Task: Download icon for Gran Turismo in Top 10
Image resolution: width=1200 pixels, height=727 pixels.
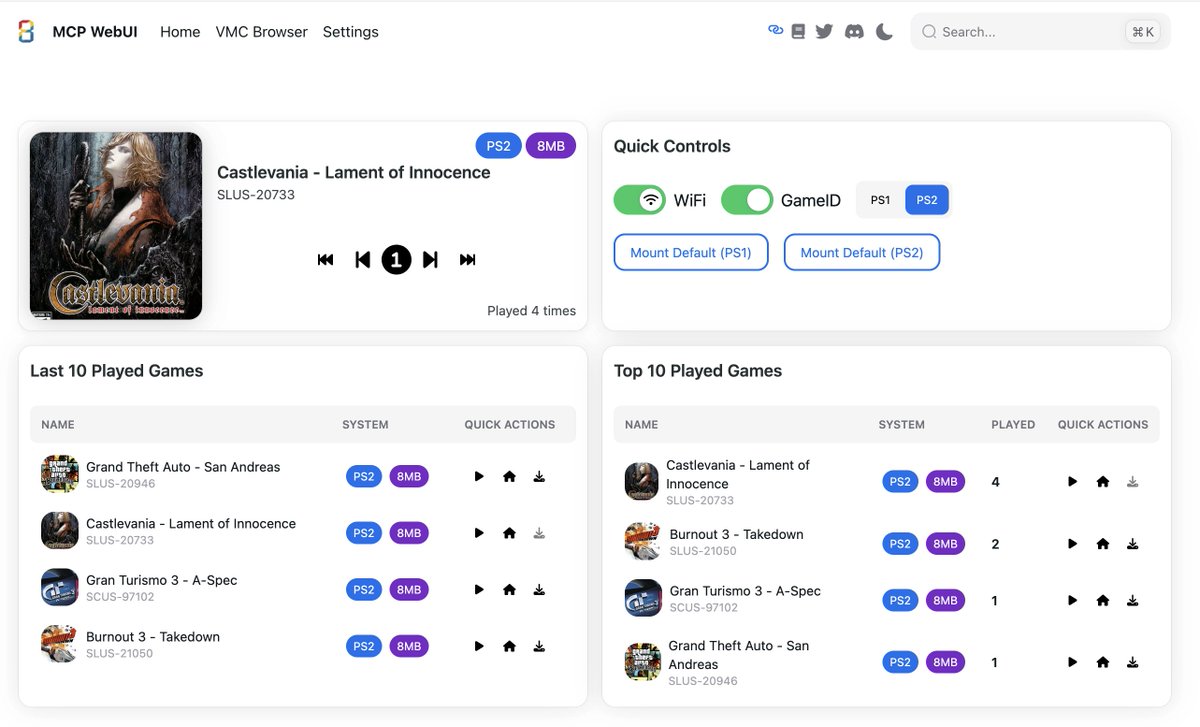Action: coord(1133,601)
